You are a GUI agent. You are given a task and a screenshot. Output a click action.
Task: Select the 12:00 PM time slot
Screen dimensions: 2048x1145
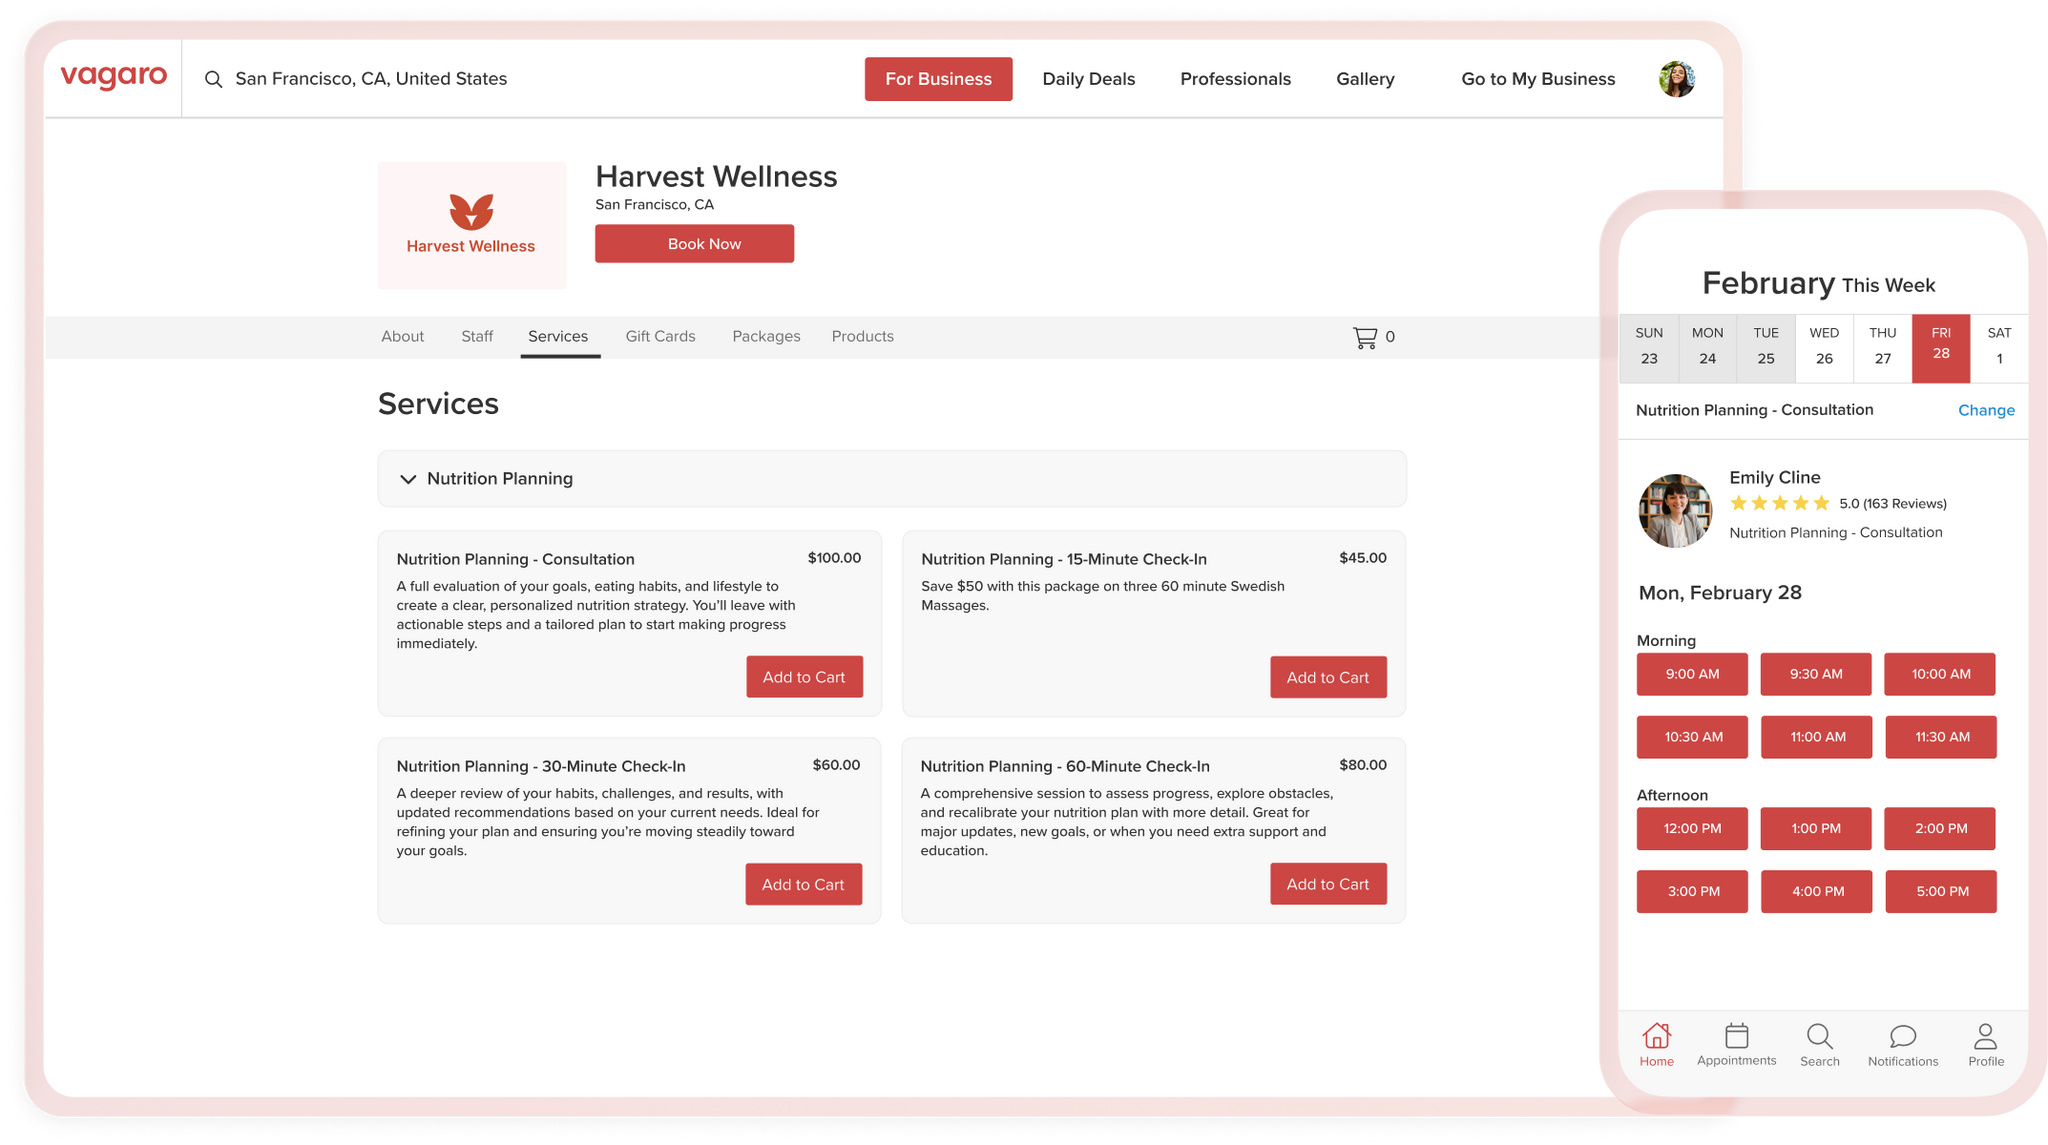pyautogui.click(x=1692, y=829)
